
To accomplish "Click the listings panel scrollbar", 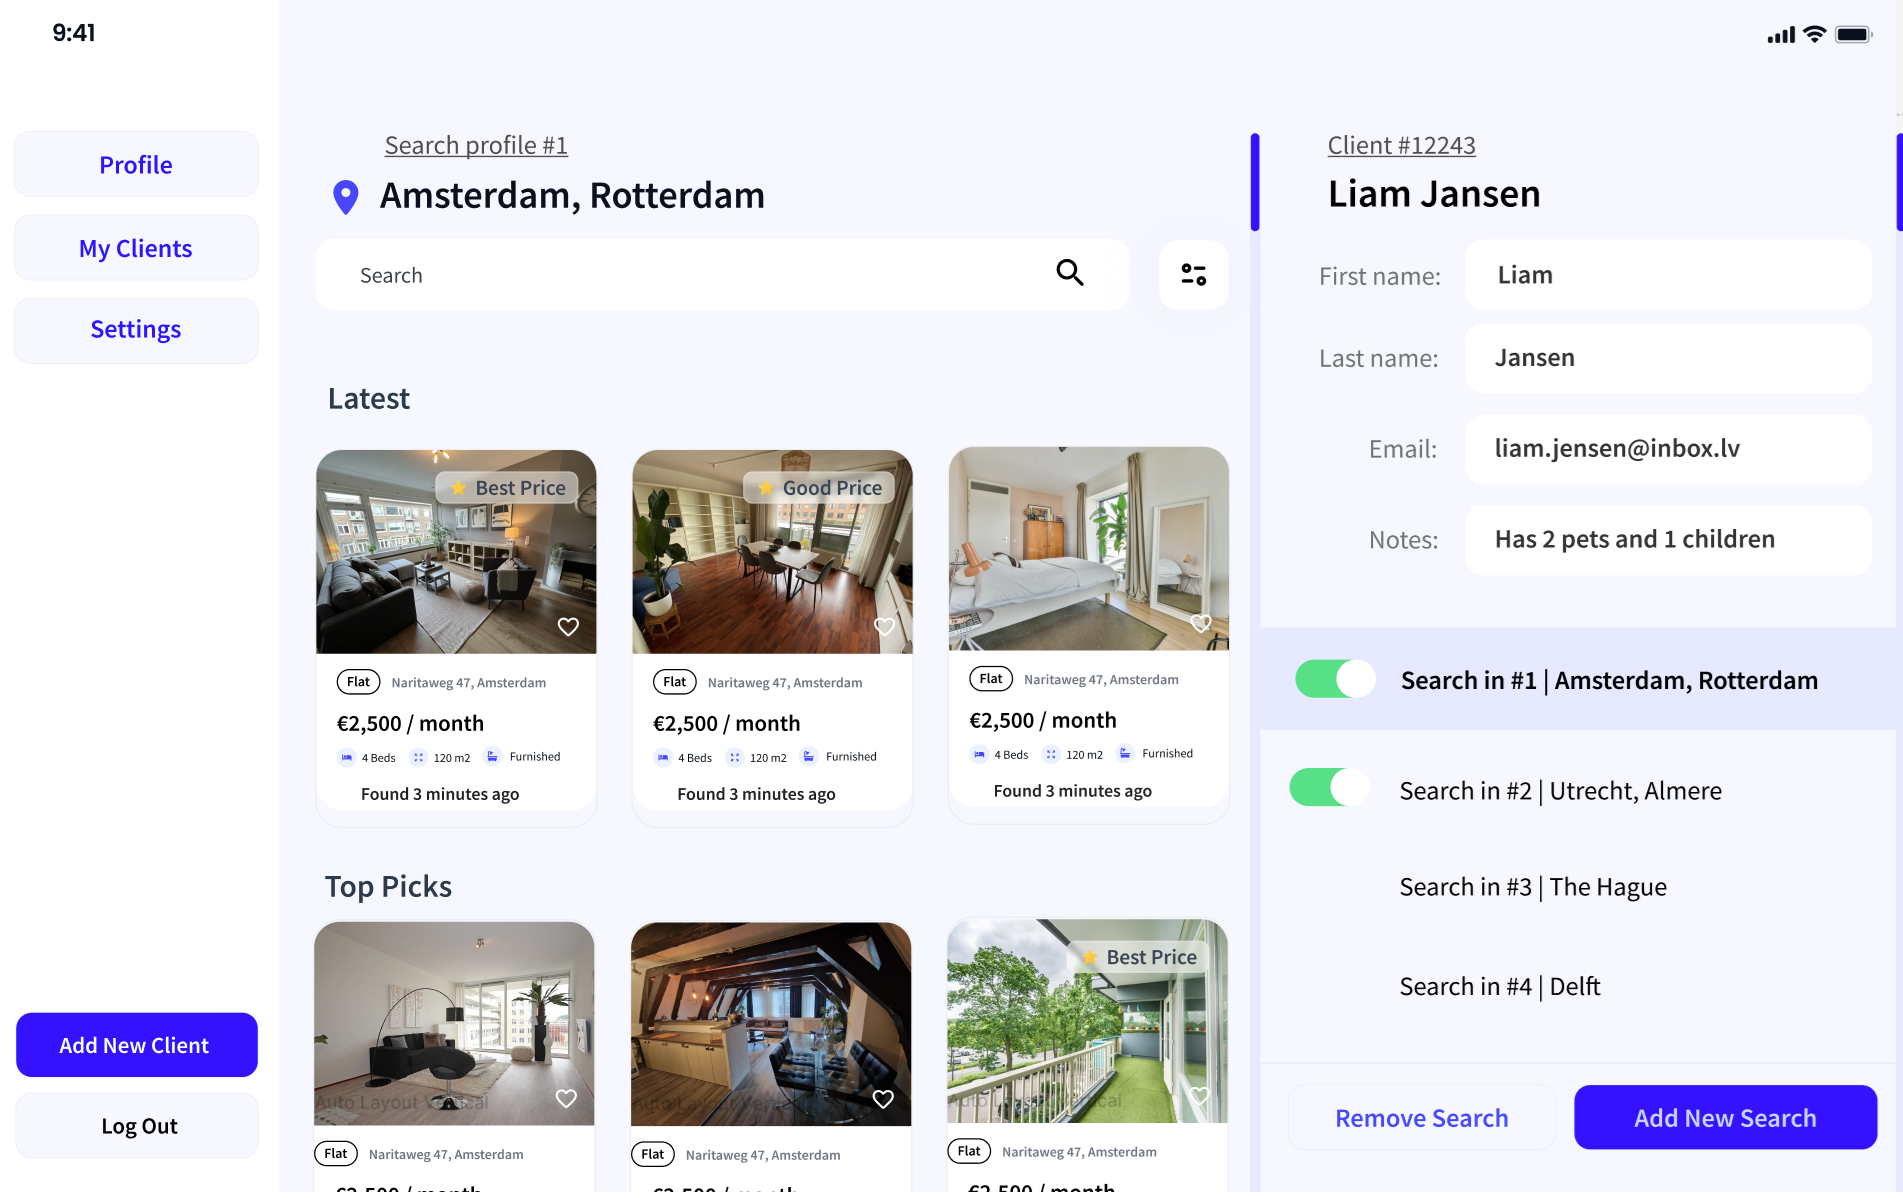I will tap(1255, 182).
